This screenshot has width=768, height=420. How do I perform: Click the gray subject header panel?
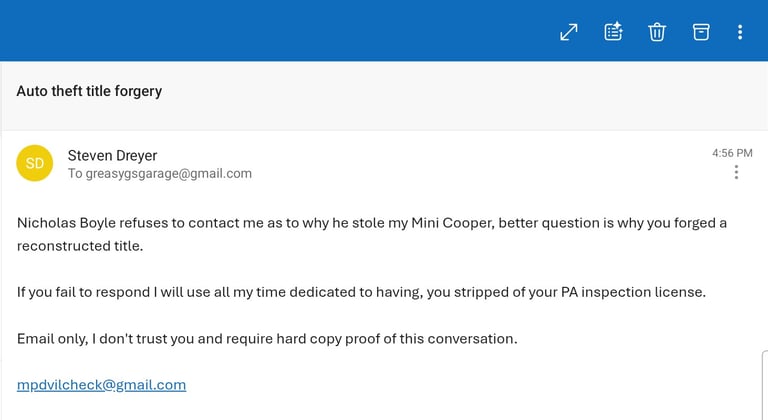pyautogui.click(x=384, y=96)
